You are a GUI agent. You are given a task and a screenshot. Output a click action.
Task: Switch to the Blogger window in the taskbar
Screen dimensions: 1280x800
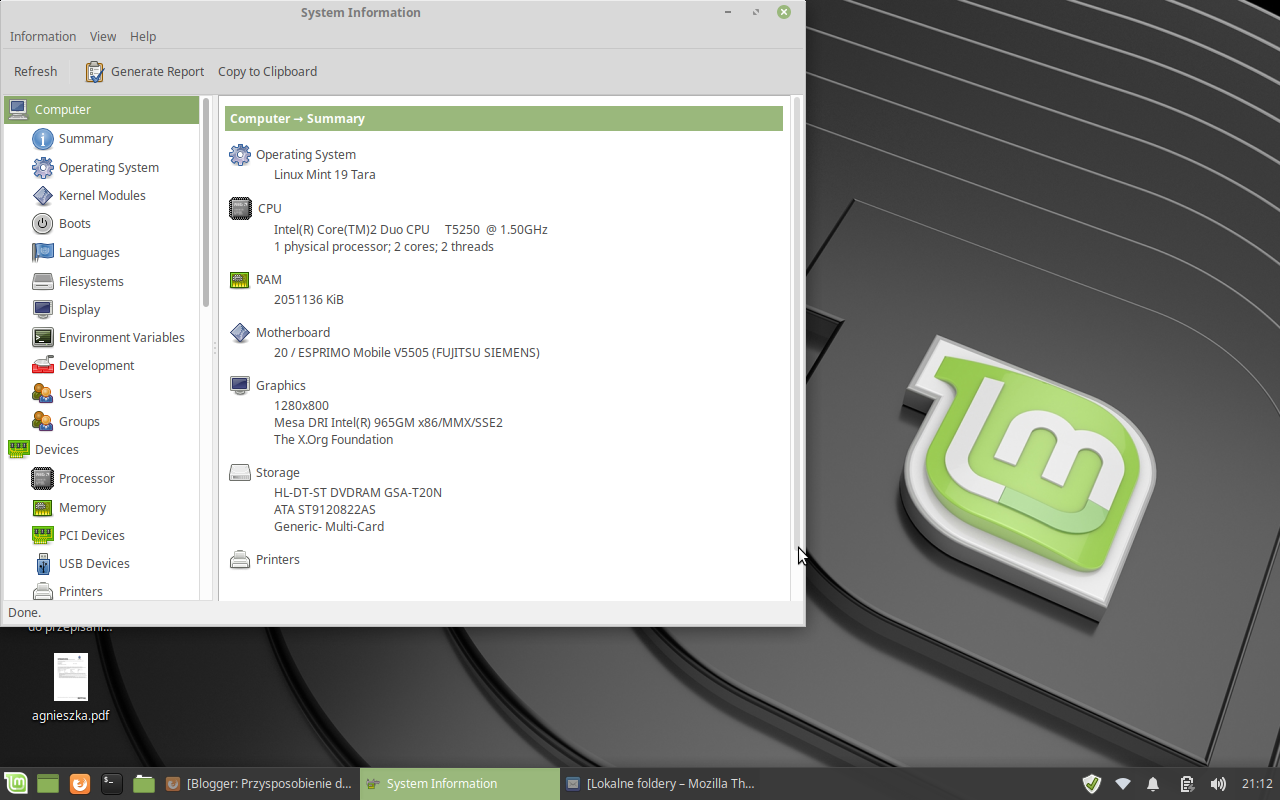tap(258, 784)
